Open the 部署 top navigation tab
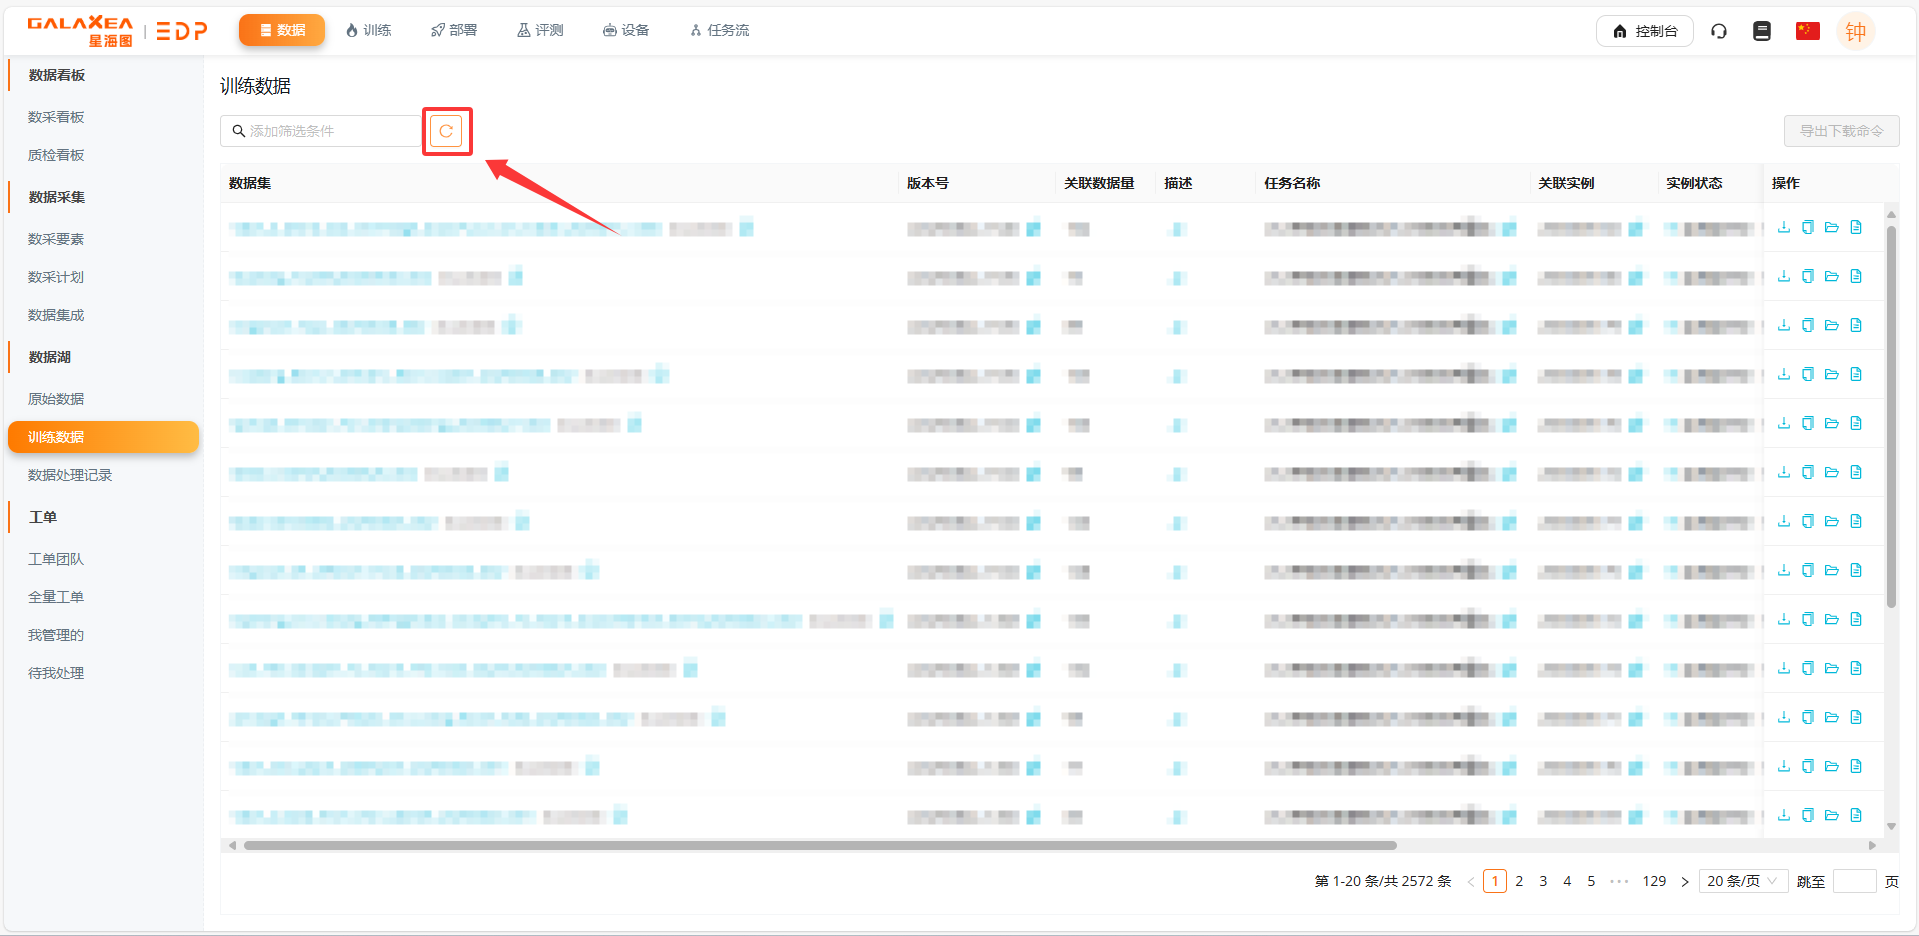Screen dimensions: 1919x936 454,30
